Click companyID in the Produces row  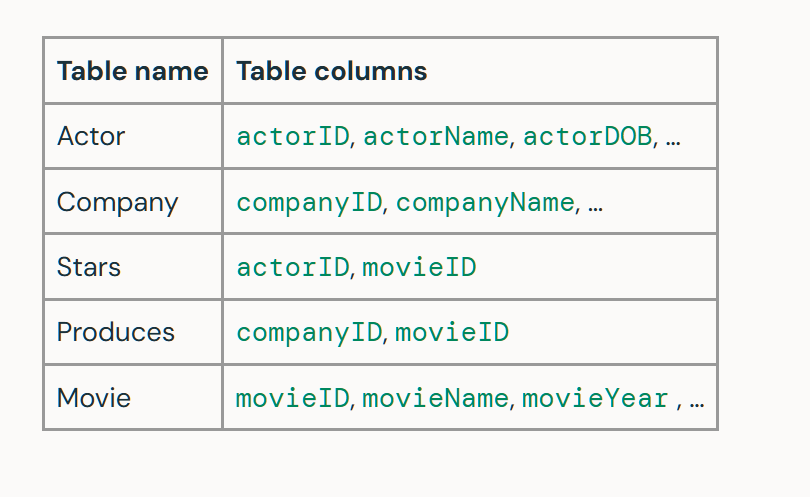coord(309,333)
